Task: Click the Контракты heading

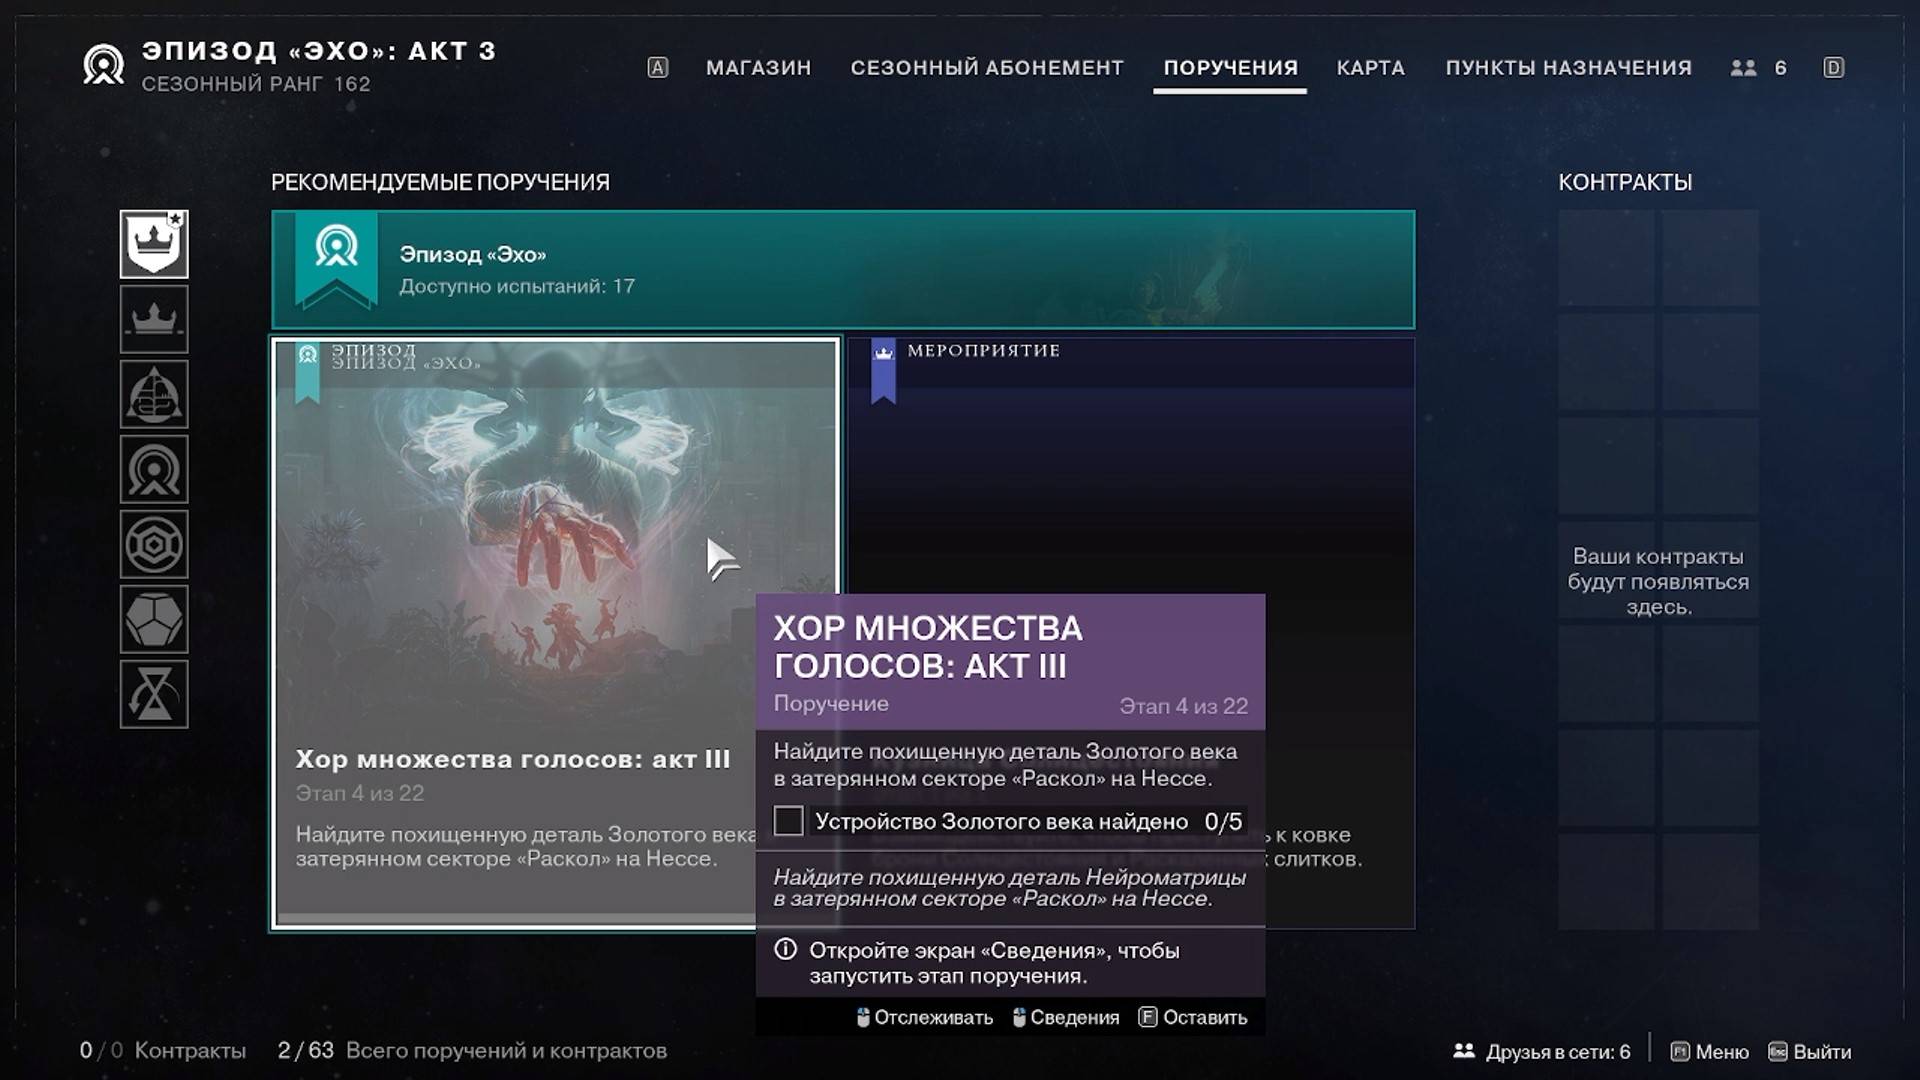Action: (1625, 182)
